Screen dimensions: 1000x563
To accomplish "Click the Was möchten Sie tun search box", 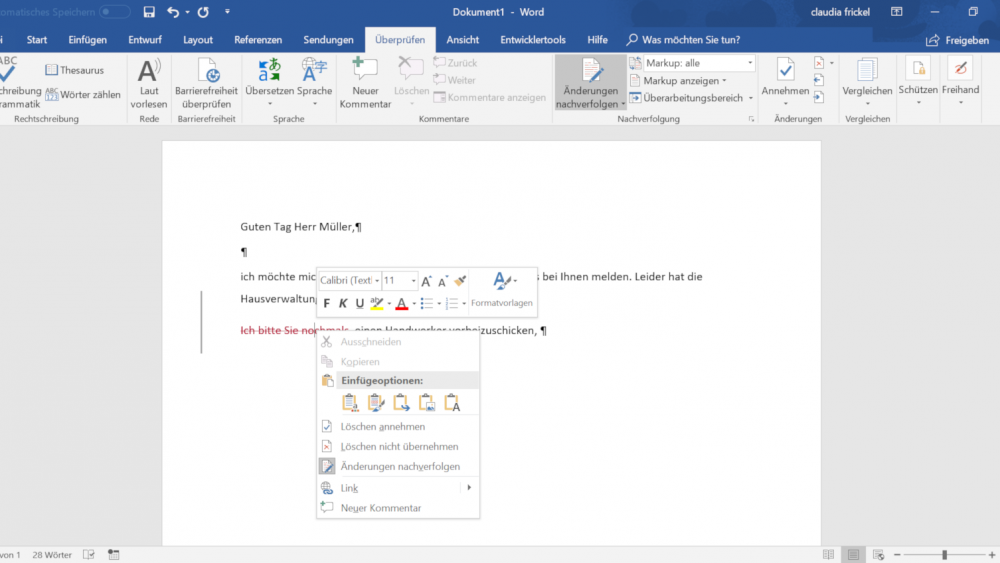I will (x=683, y=40).
